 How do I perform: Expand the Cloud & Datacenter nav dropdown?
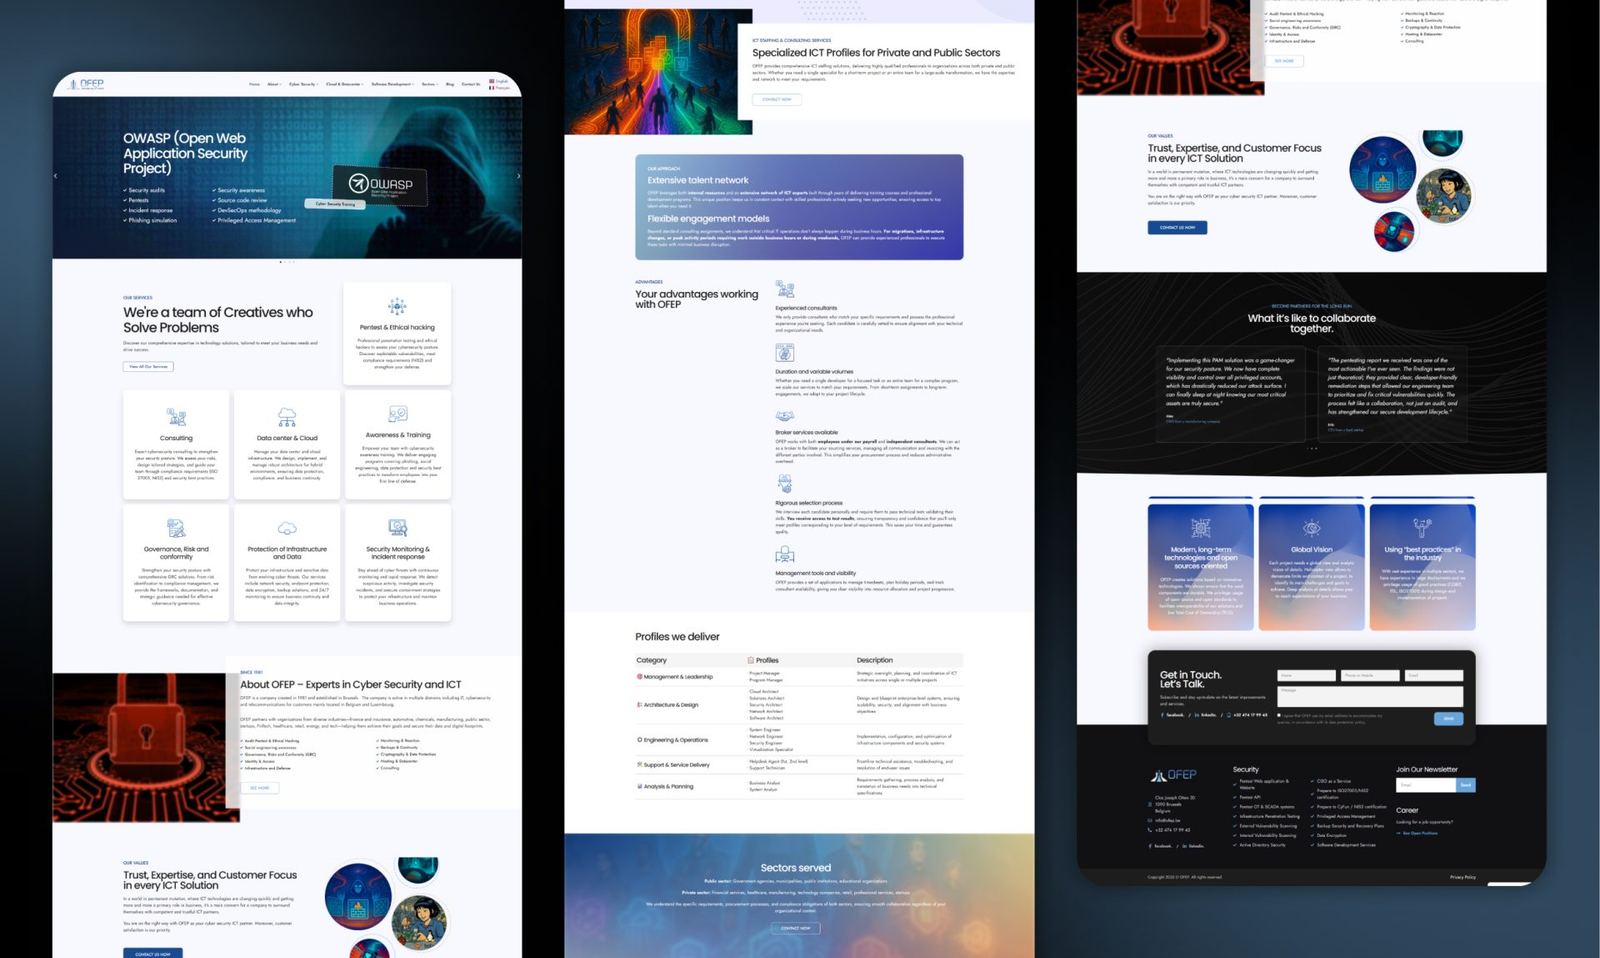pyautogui.click(x=344, y=84)
